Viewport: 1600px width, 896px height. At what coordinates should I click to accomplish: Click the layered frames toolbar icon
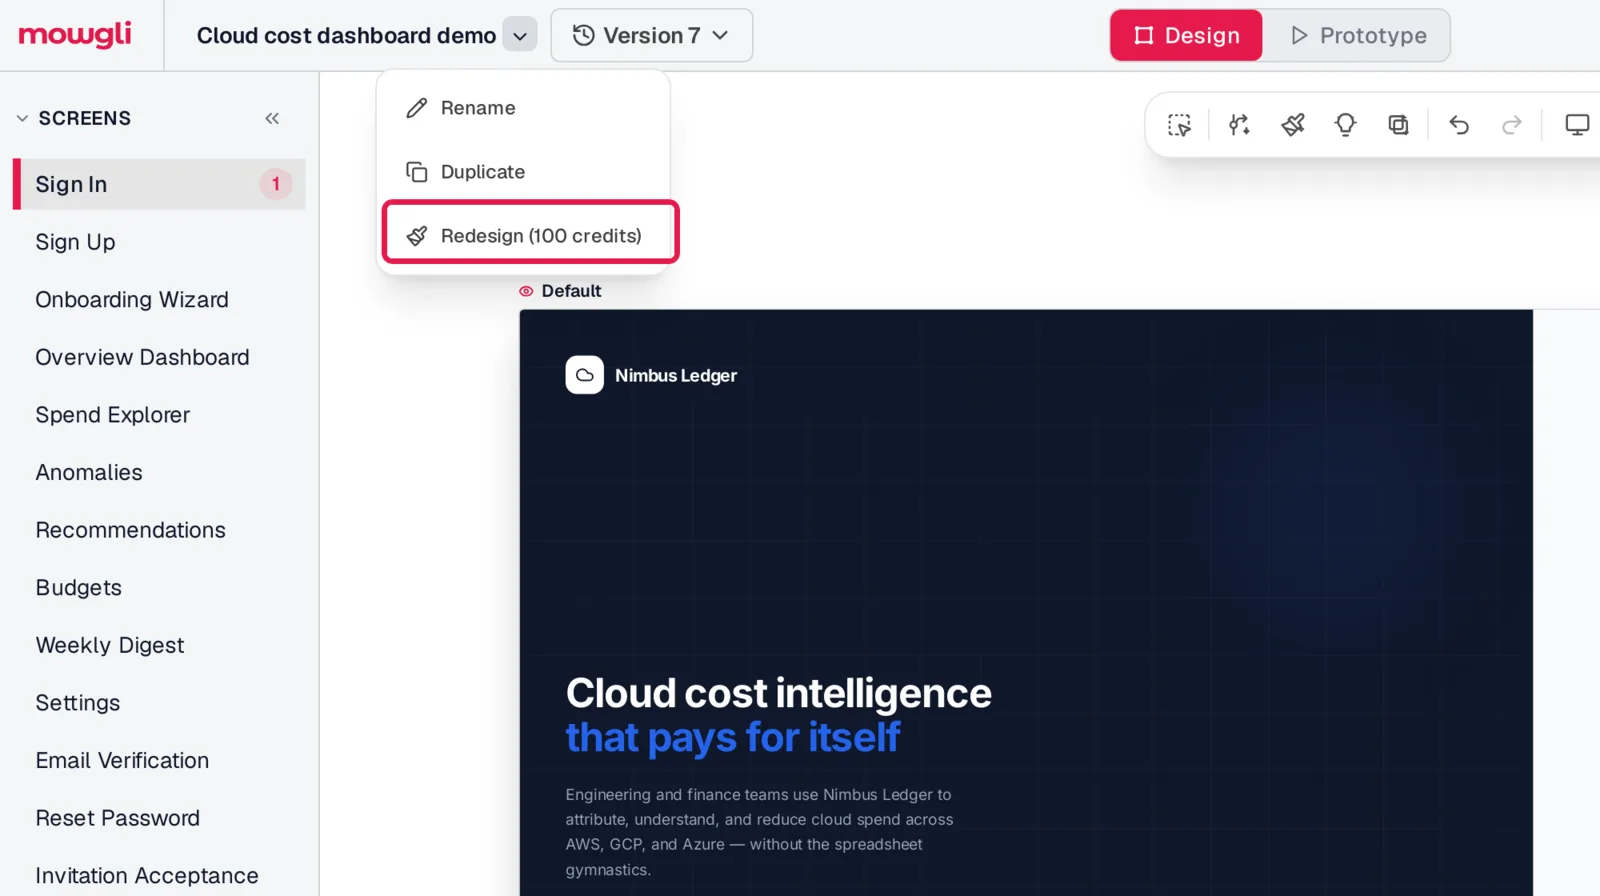1399,125
